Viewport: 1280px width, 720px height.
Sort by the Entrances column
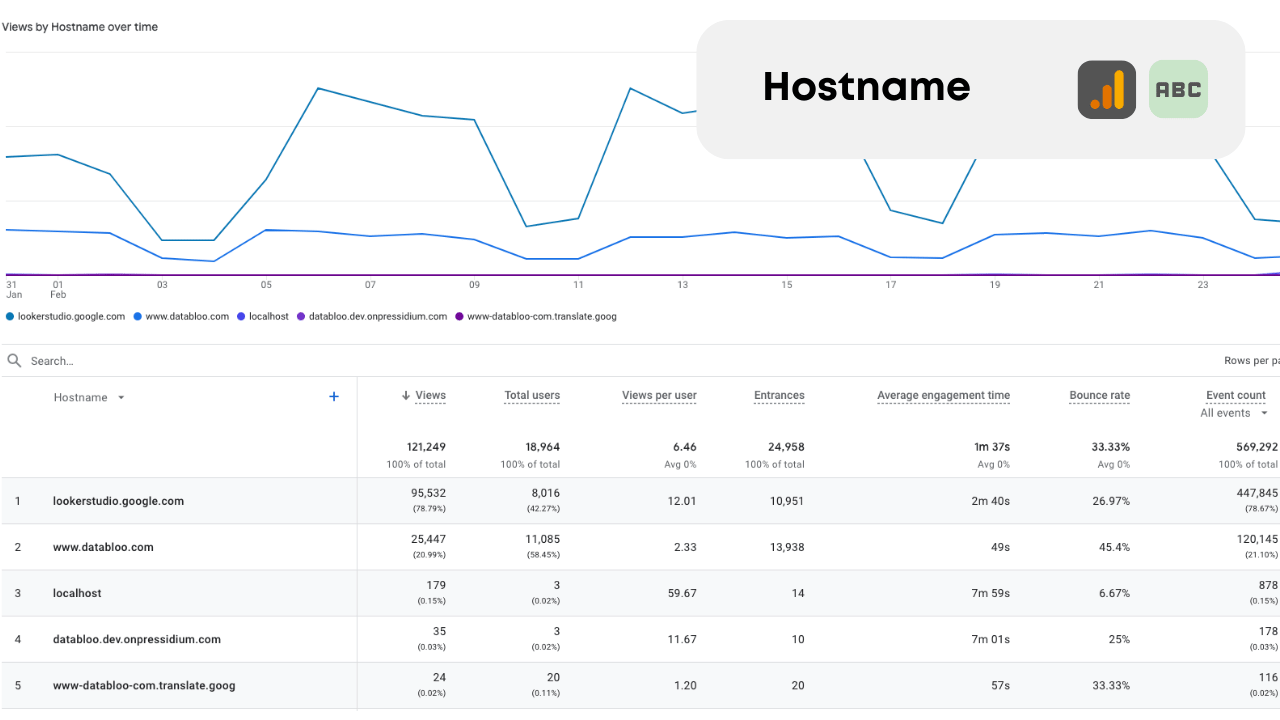tap(779, 395)
